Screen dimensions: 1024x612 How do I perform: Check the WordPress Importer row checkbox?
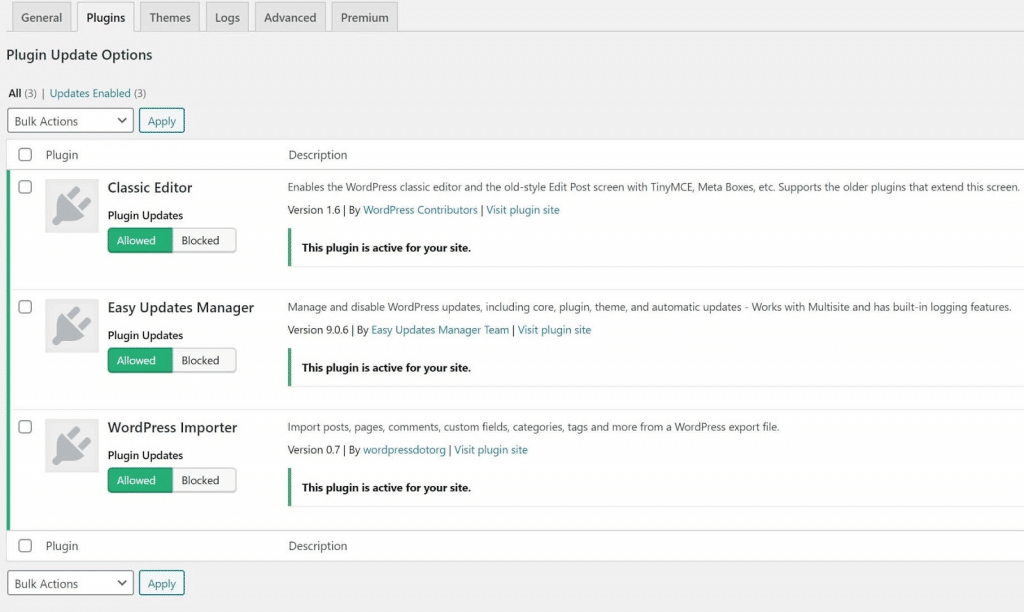tap(25, 427)
